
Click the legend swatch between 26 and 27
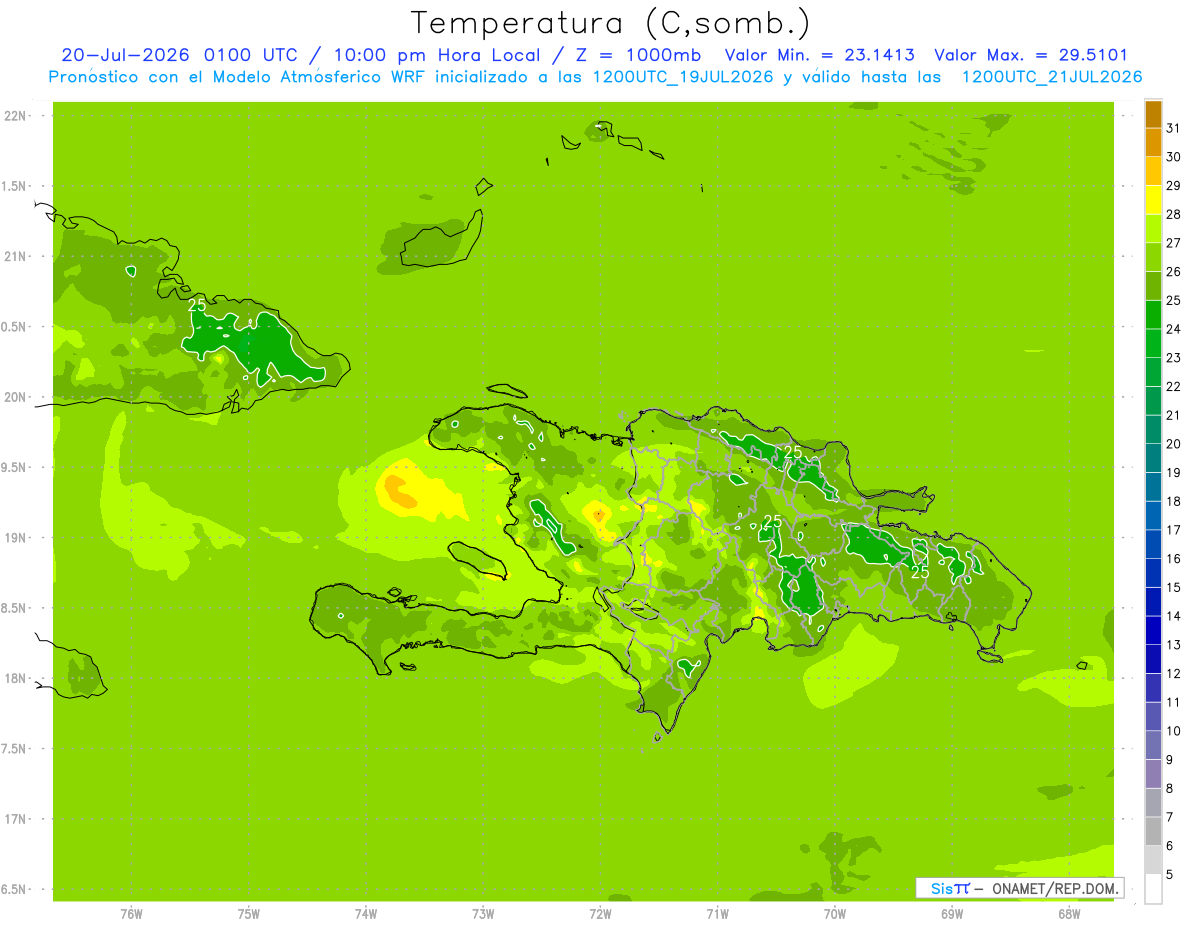click(x=1153, y=257)
